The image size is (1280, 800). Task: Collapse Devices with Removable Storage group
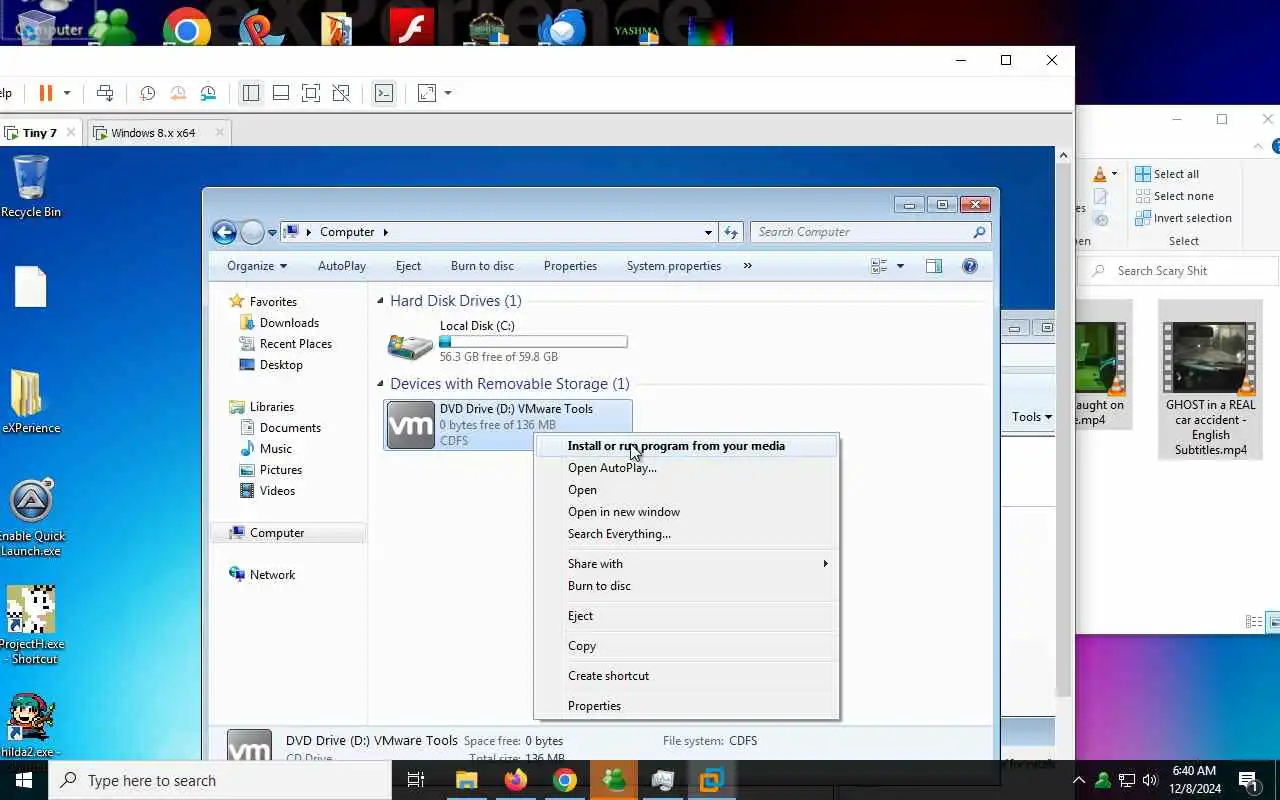coord(380,384)
